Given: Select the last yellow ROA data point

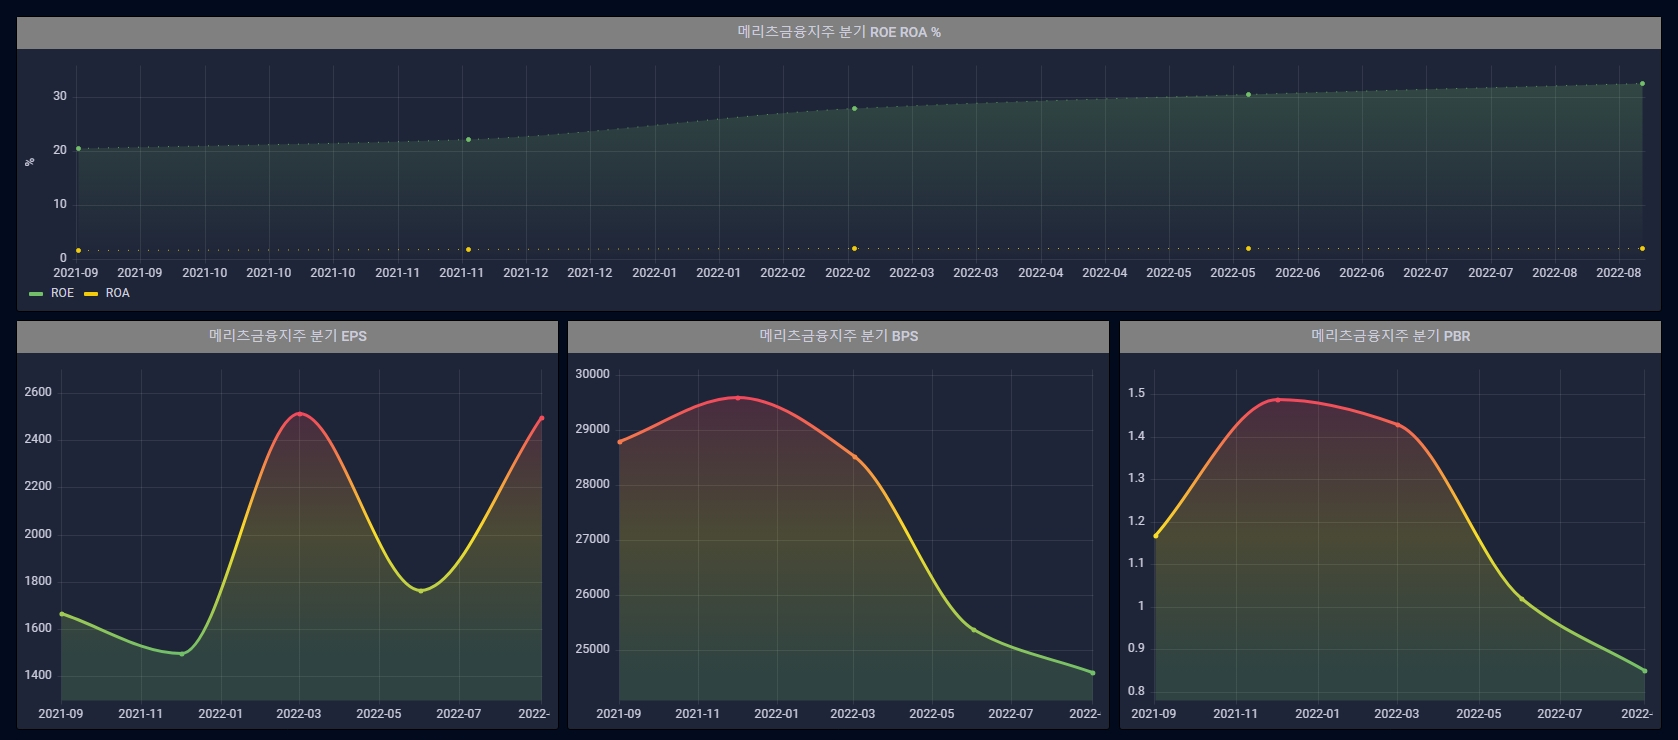Looking at the screenshot, I should (x=1642, y=249).
